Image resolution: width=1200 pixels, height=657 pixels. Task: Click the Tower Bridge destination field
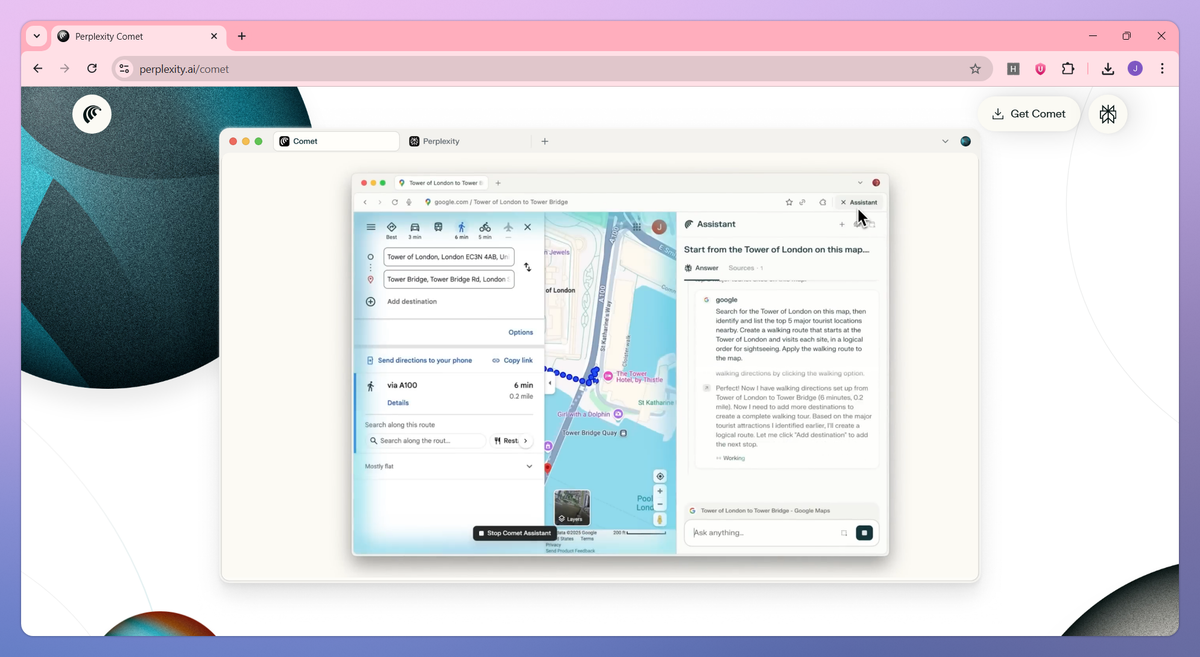(449, 280)
